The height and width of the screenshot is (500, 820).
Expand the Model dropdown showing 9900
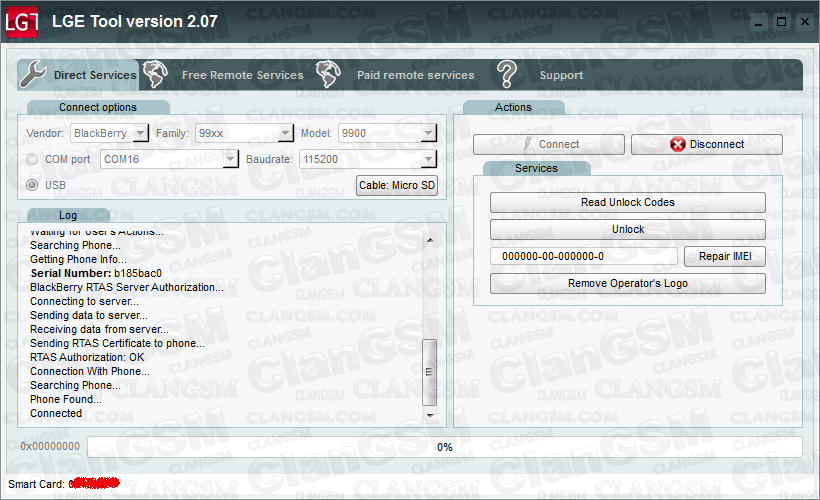pyautogui.click(x=429, y=133)
